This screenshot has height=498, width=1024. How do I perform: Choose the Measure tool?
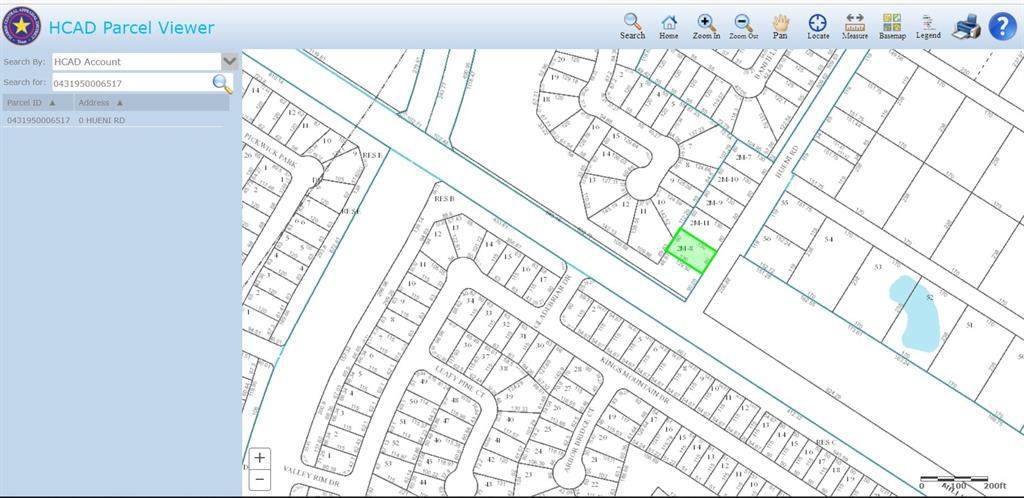(x=855, y=26)
